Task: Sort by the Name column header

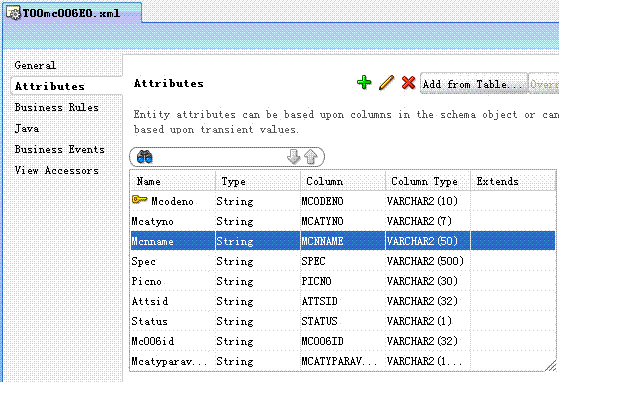Action: [172, 181]
